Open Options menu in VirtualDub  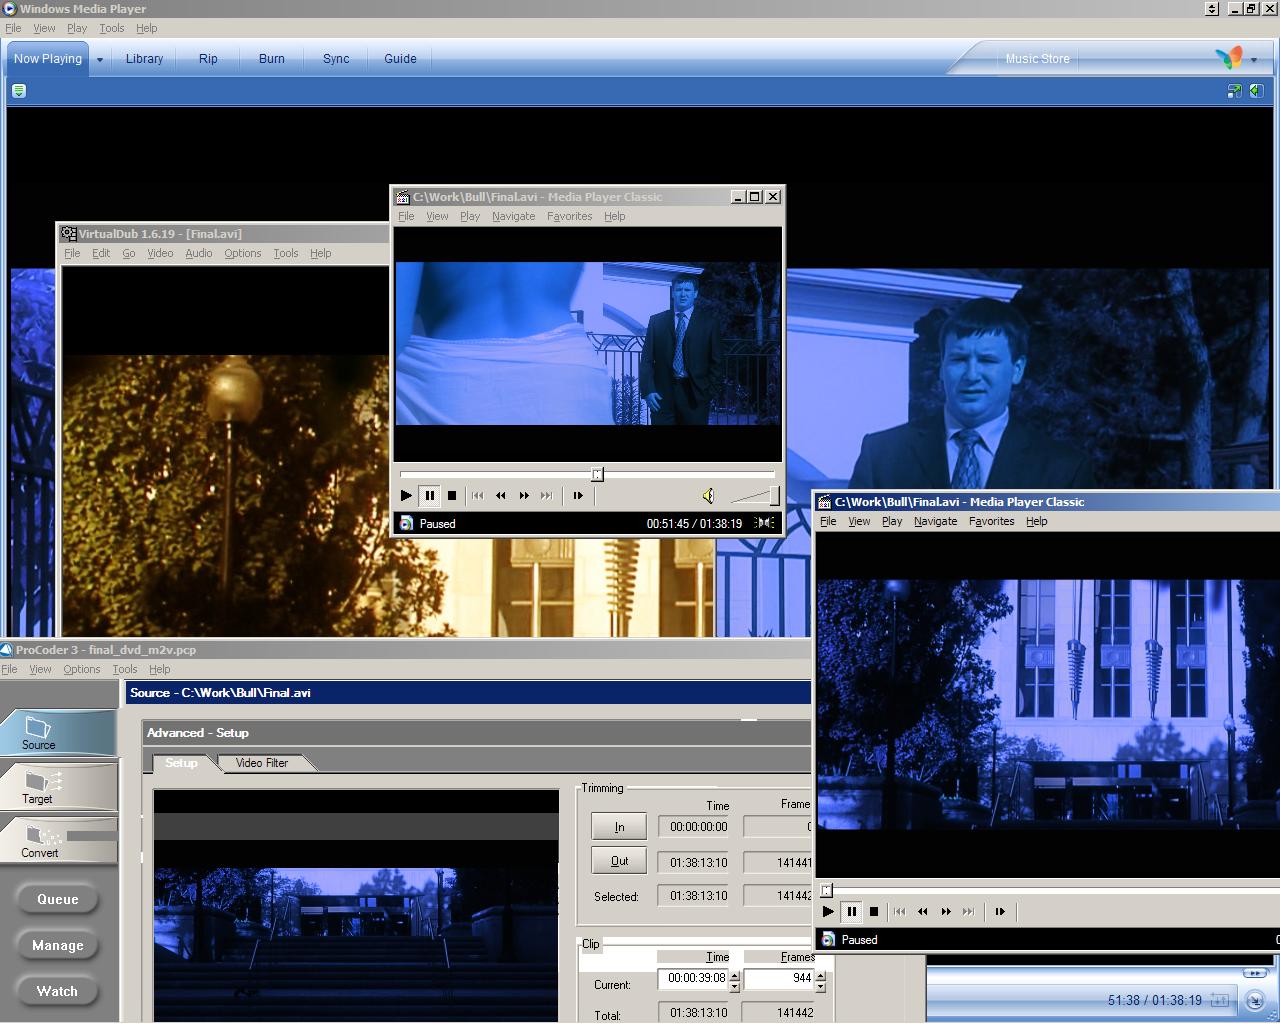[x=242, y=253]
